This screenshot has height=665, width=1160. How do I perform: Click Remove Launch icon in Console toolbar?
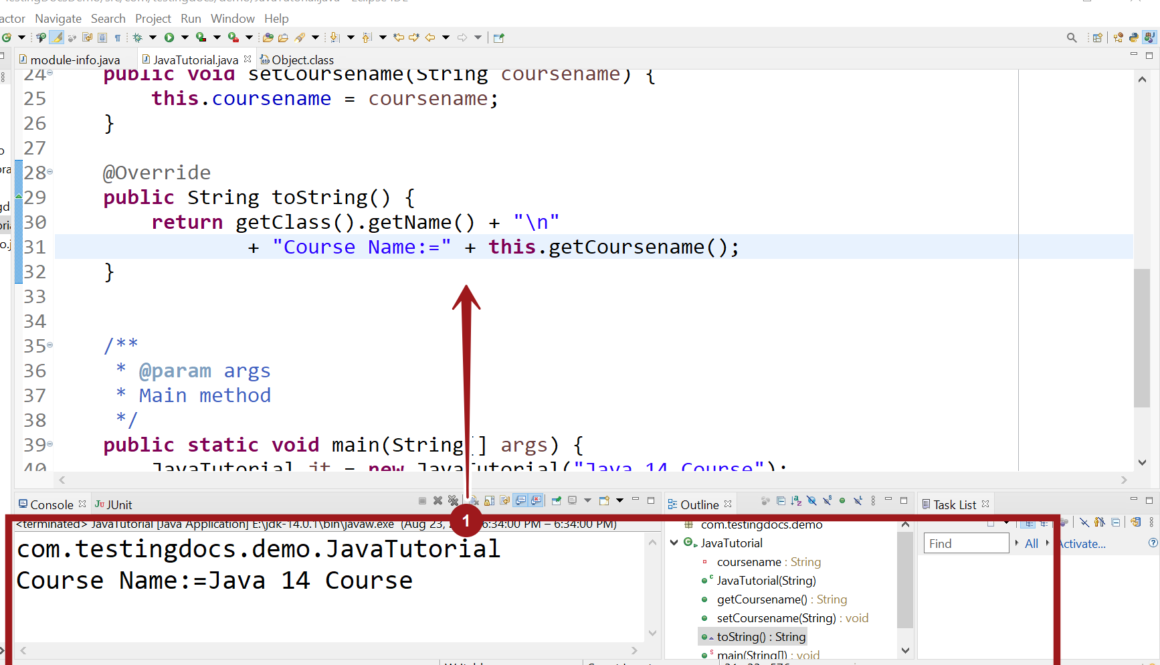pyautogui.click(x=437, y=501)
